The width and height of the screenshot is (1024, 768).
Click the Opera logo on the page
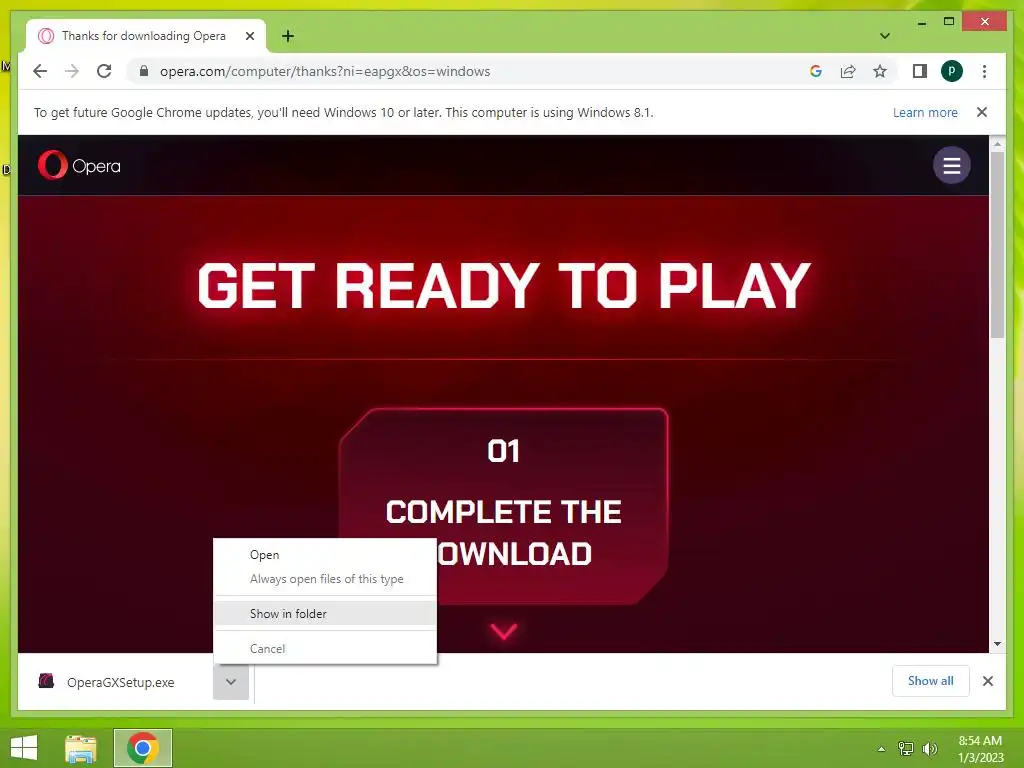coord(79,165)
